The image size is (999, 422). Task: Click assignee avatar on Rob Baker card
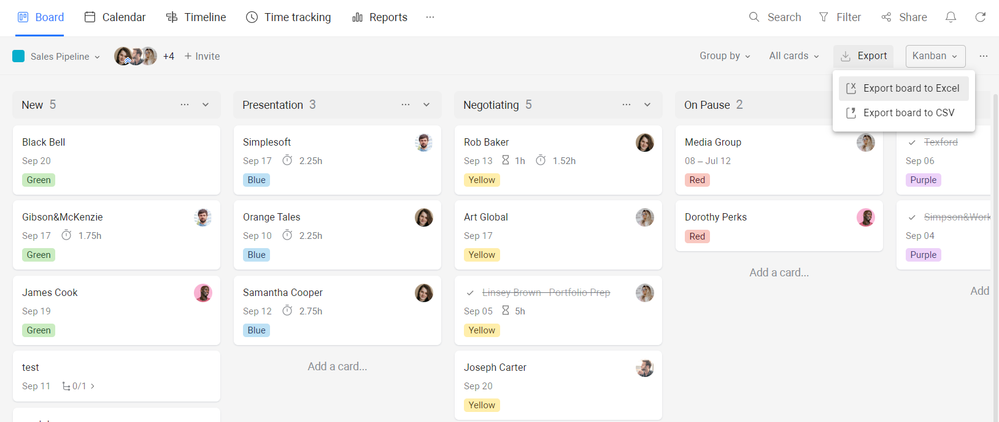point(645,143)
